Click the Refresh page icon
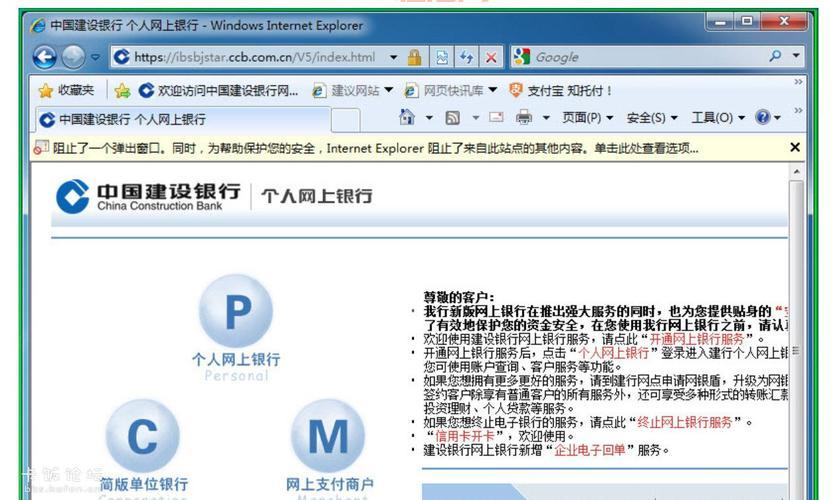This screenshot has width=835, height=500. pyautogui.click(x=466, y=57)
